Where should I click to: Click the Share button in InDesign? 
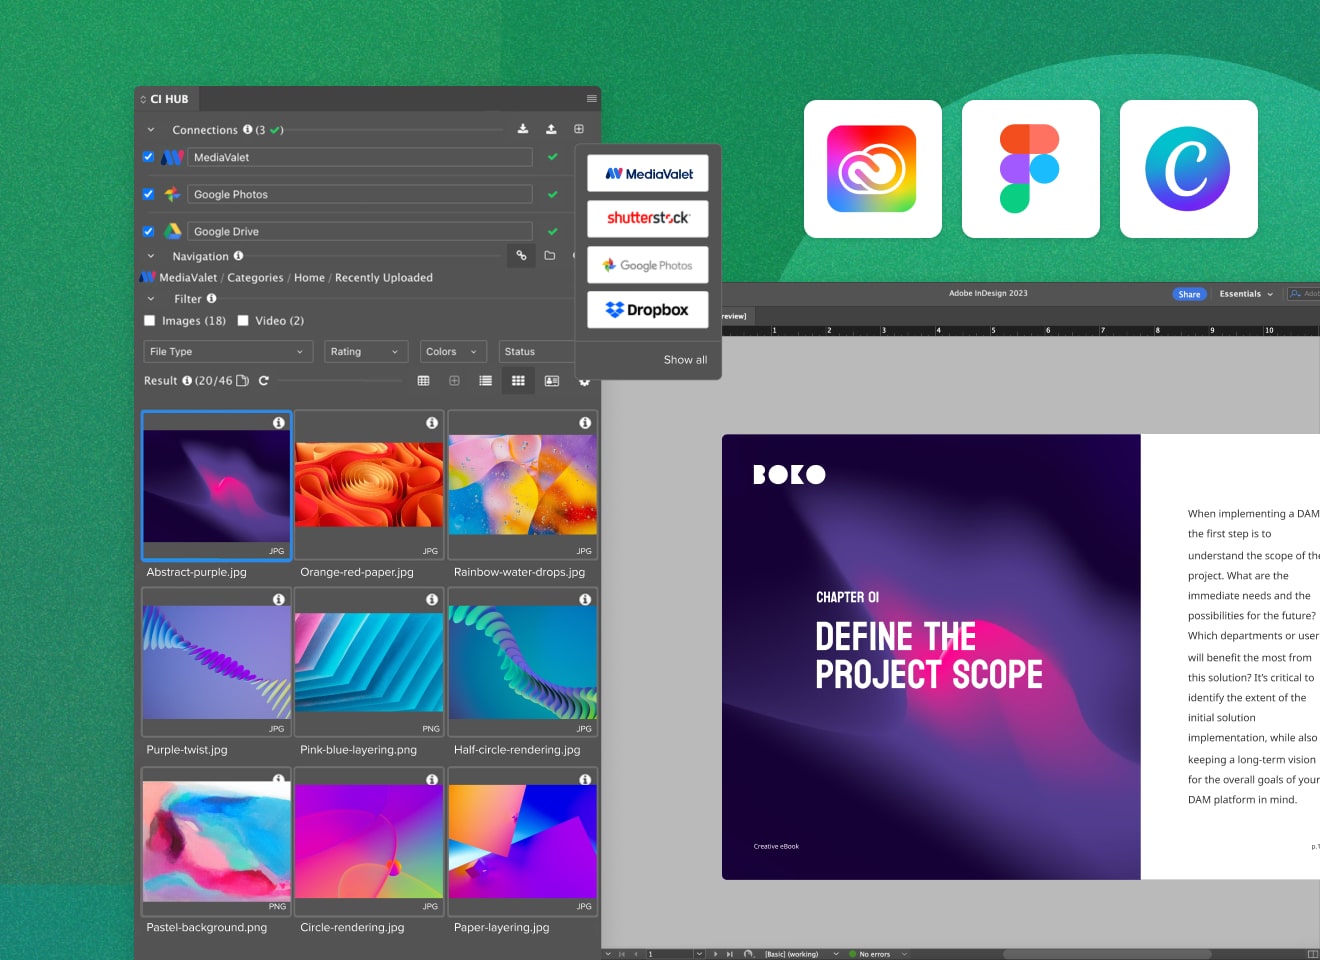(x=1189, y=294)
